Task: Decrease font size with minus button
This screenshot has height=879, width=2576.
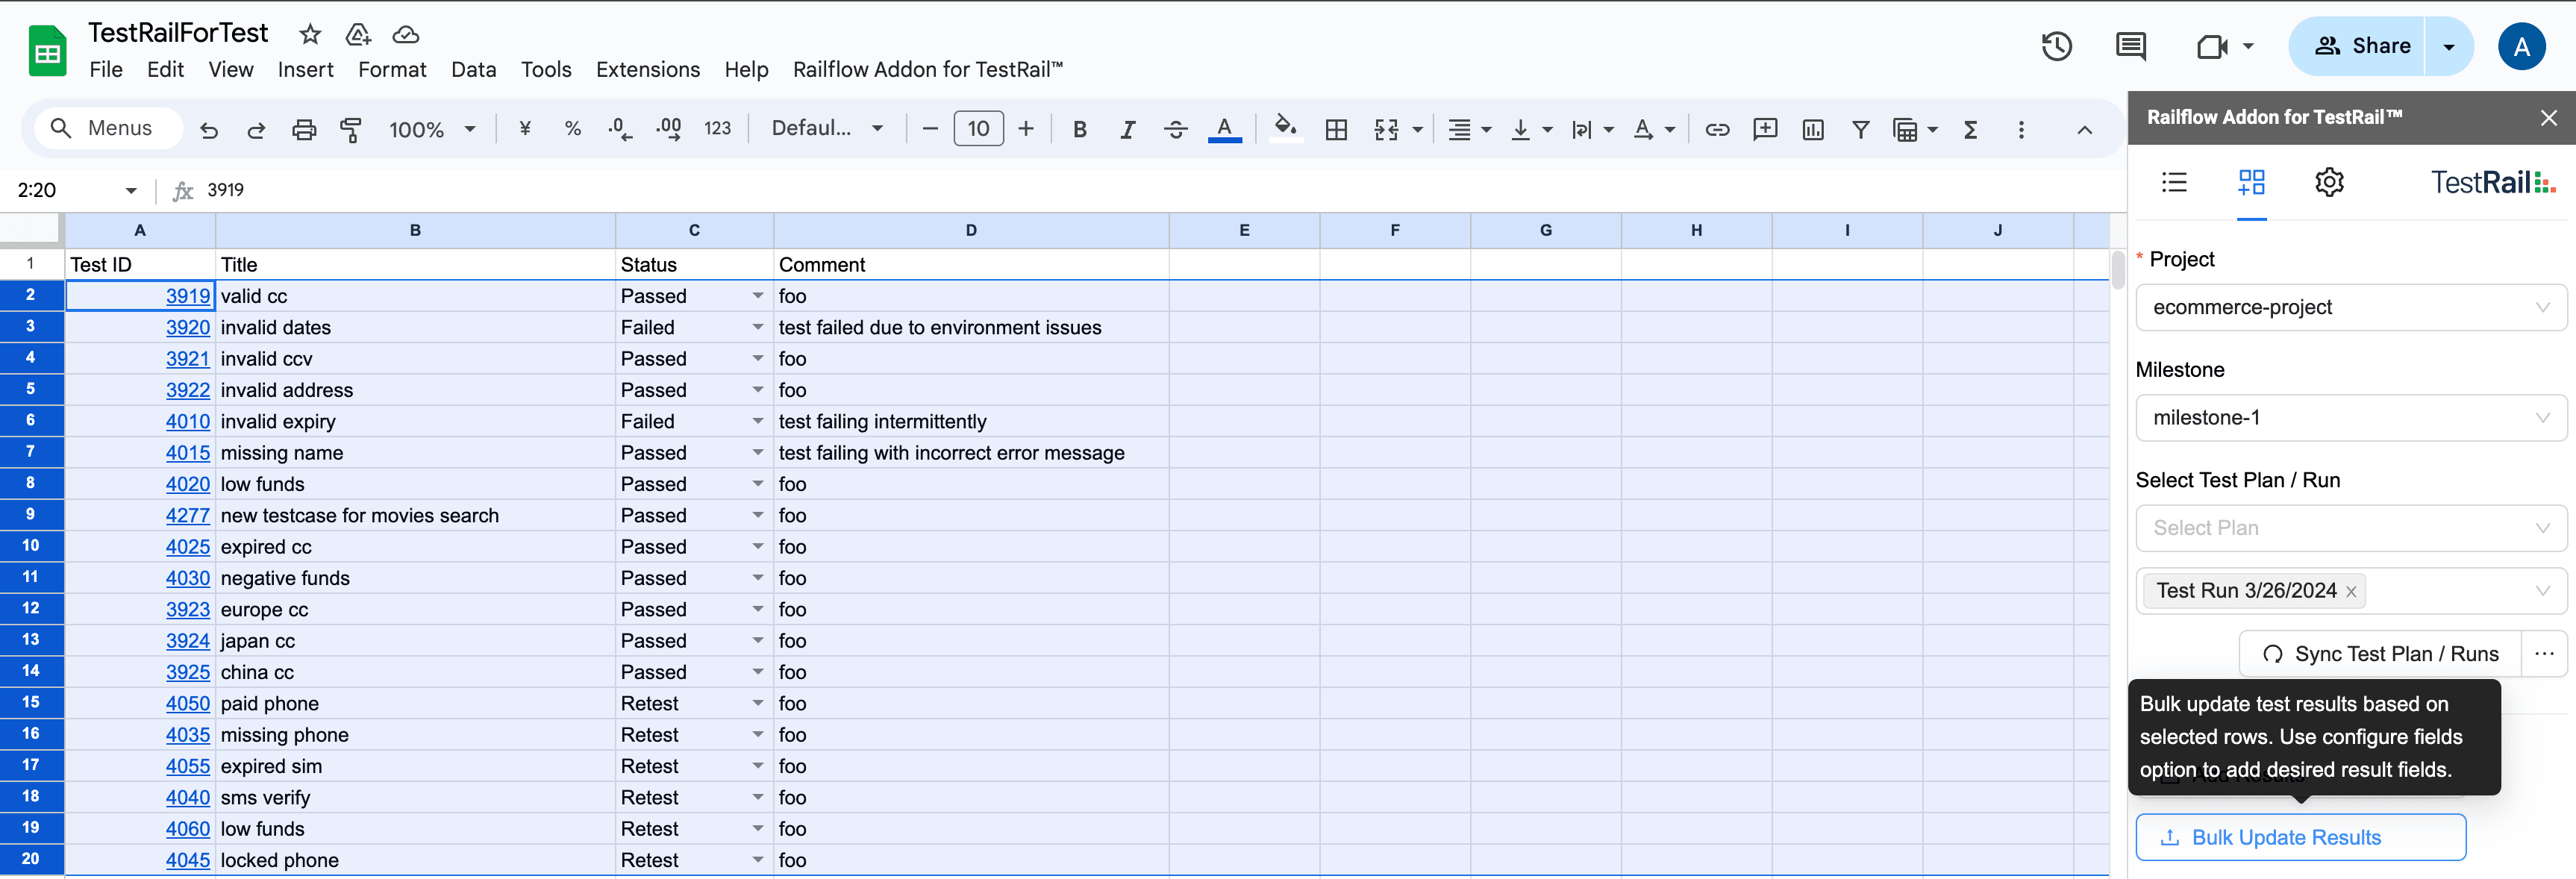Action: tap(930, 129)
